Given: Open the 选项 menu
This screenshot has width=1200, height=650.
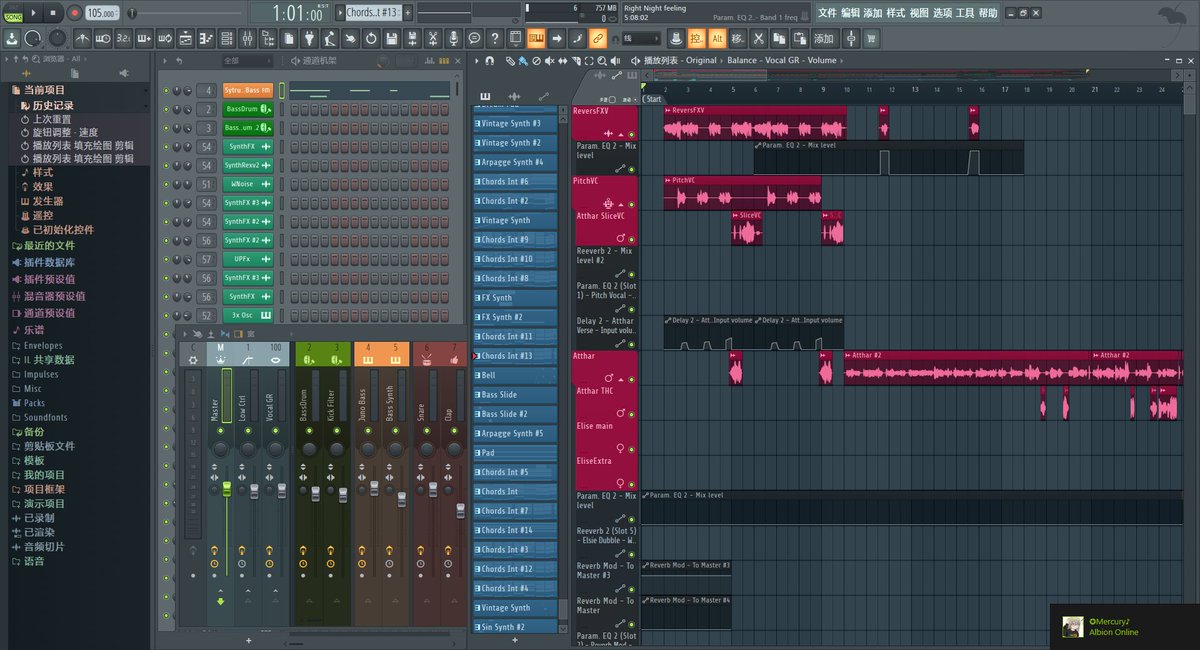Looking at the screenshot, I should 942,13.
